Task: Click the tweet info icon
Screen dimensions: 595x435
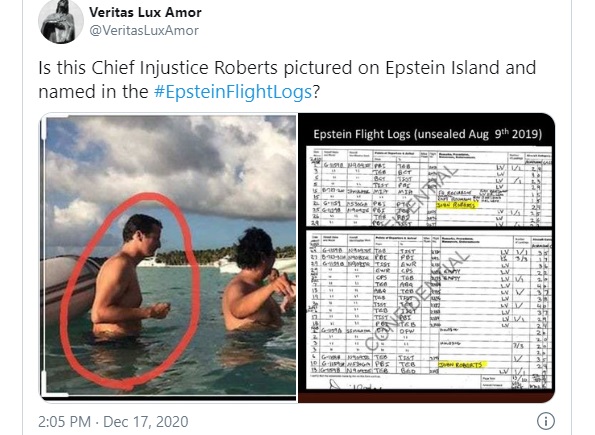Action: [x=546, y=421]
